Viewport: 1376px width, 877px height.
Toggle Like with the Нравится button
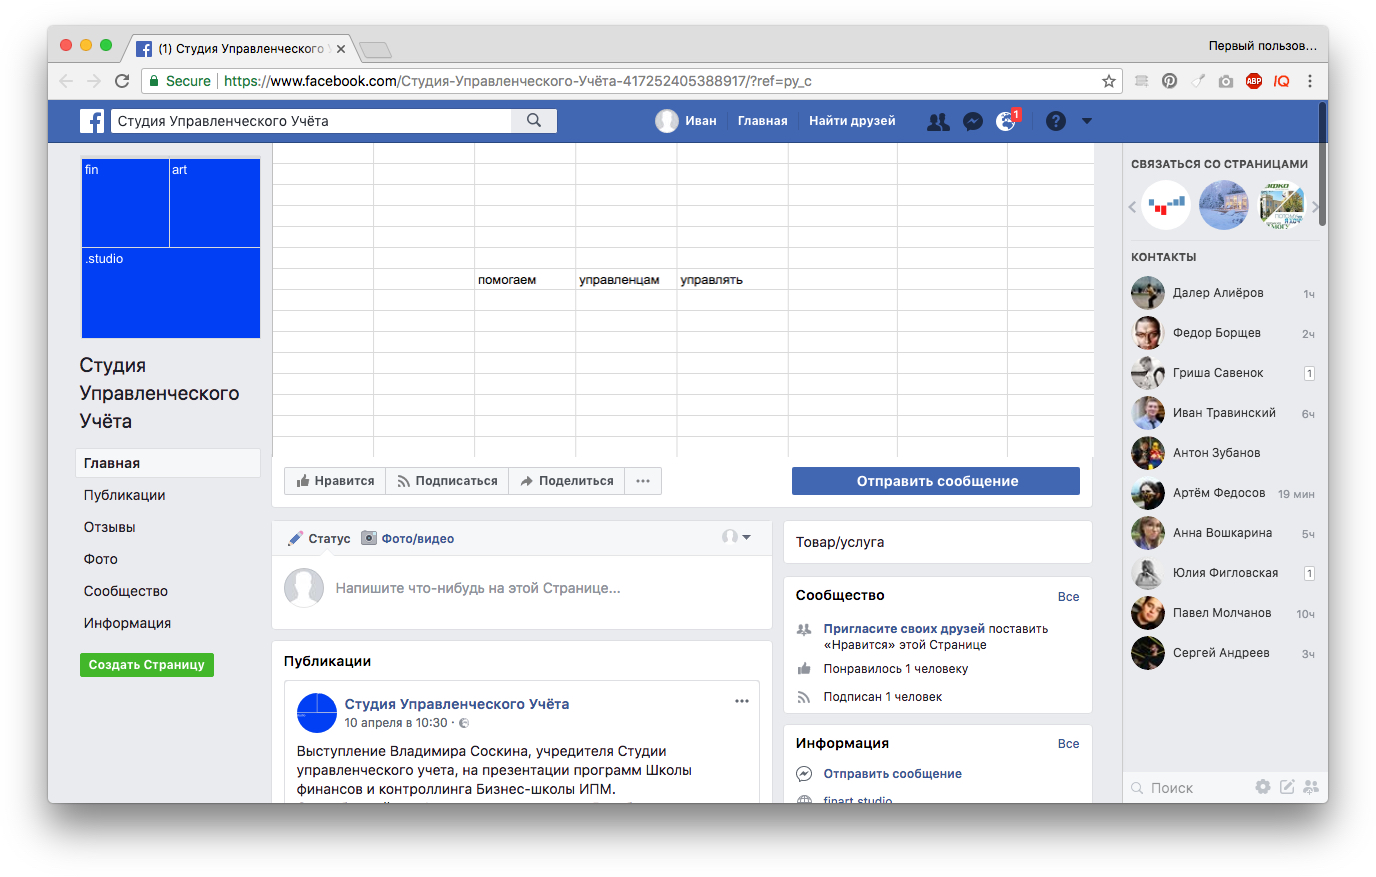pos(335,481)
